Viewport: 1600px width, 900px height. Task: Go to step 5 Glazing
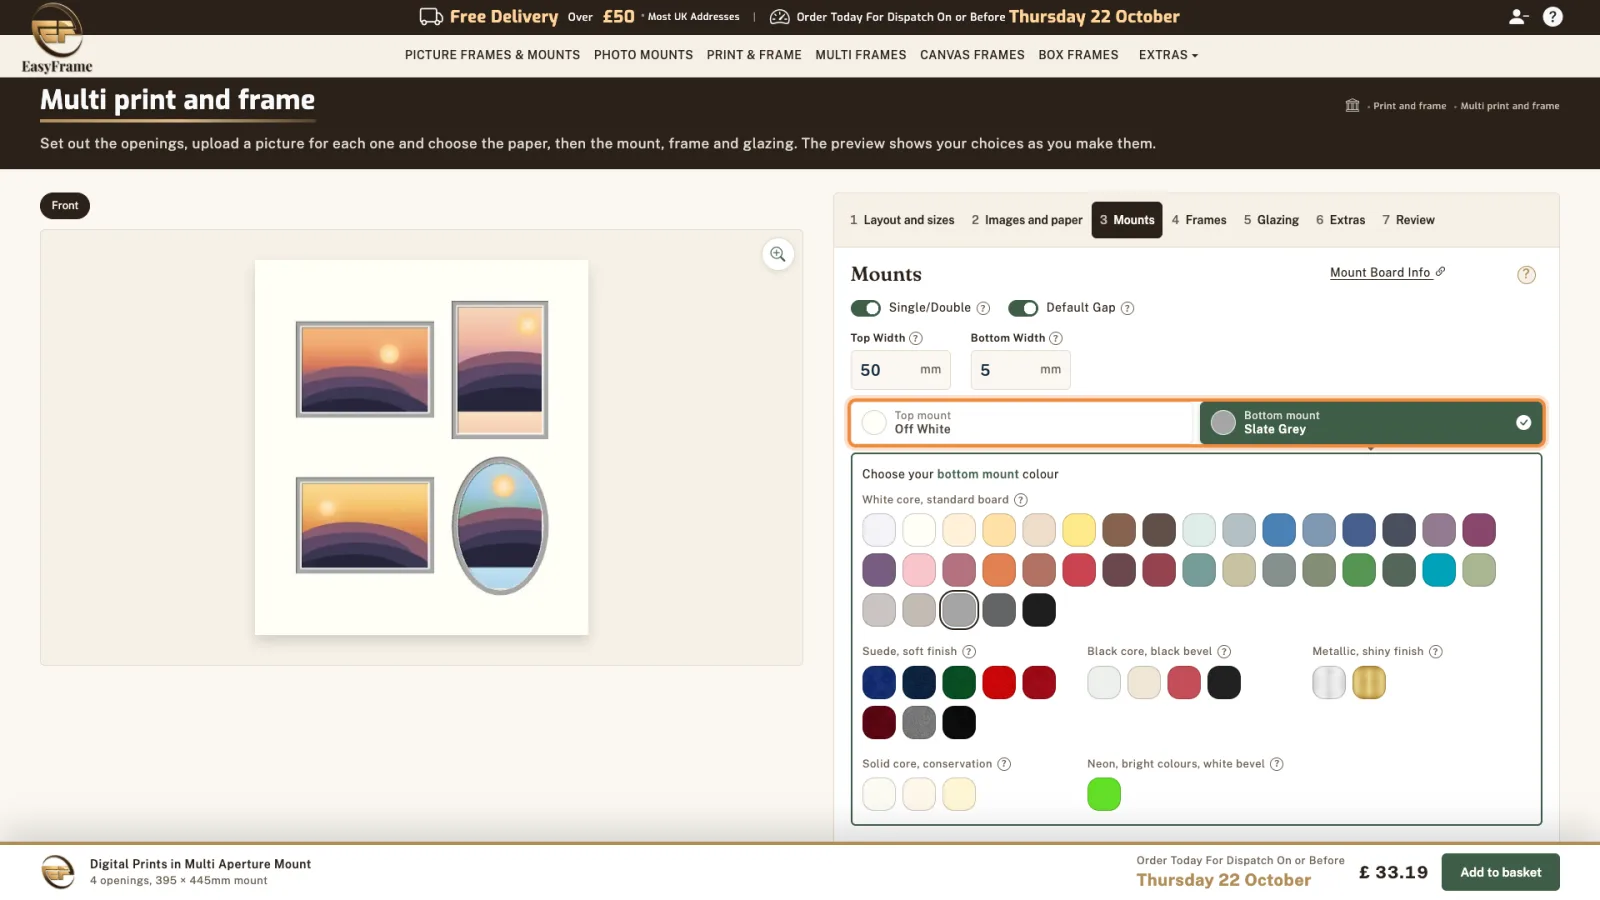tap(1271, 220)
